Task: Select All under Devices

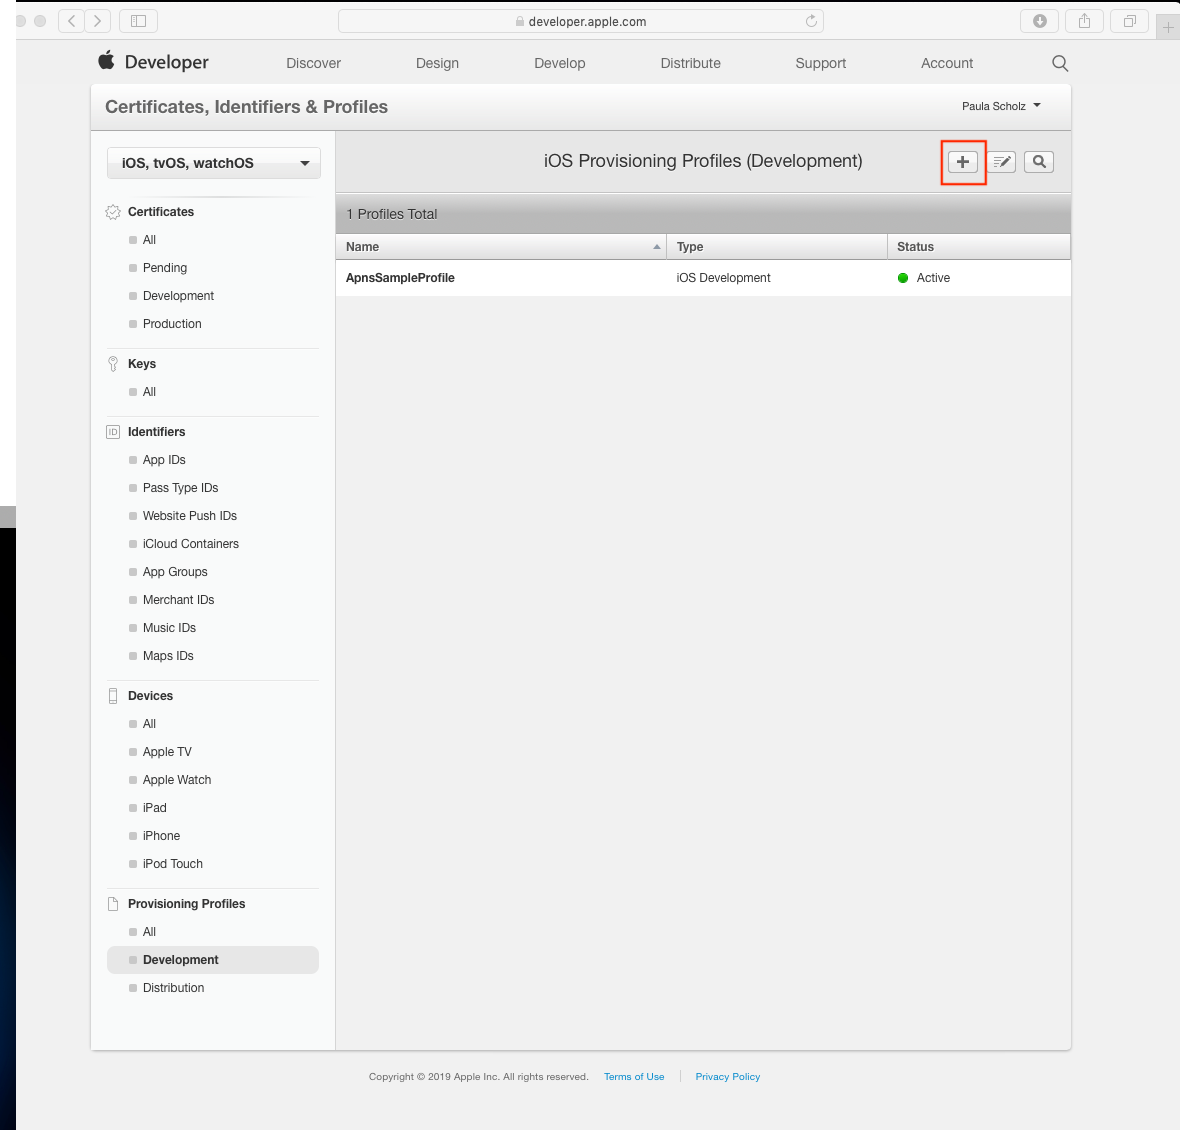Action: pos(149,724)
